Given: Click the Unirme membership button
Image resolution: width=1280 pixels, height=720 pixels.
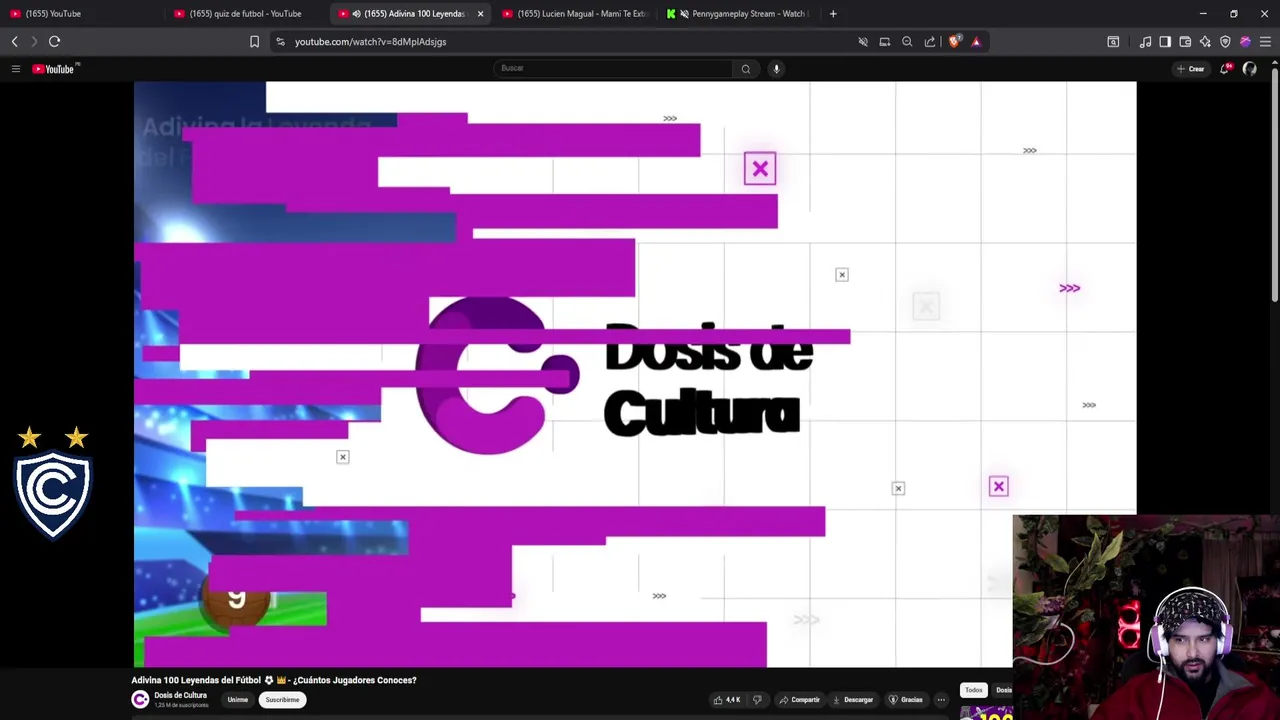Looking at the screenshot, I should tap(237, 700).
